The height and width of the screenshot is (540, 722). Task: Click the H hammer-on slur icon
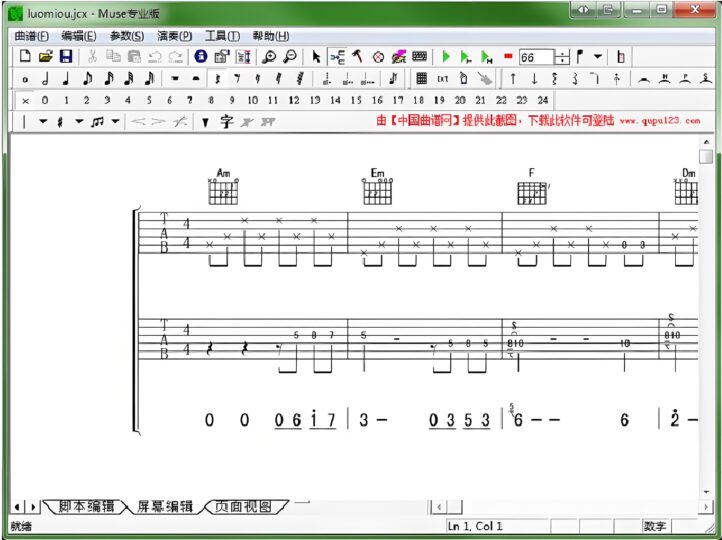coord(664,79)
